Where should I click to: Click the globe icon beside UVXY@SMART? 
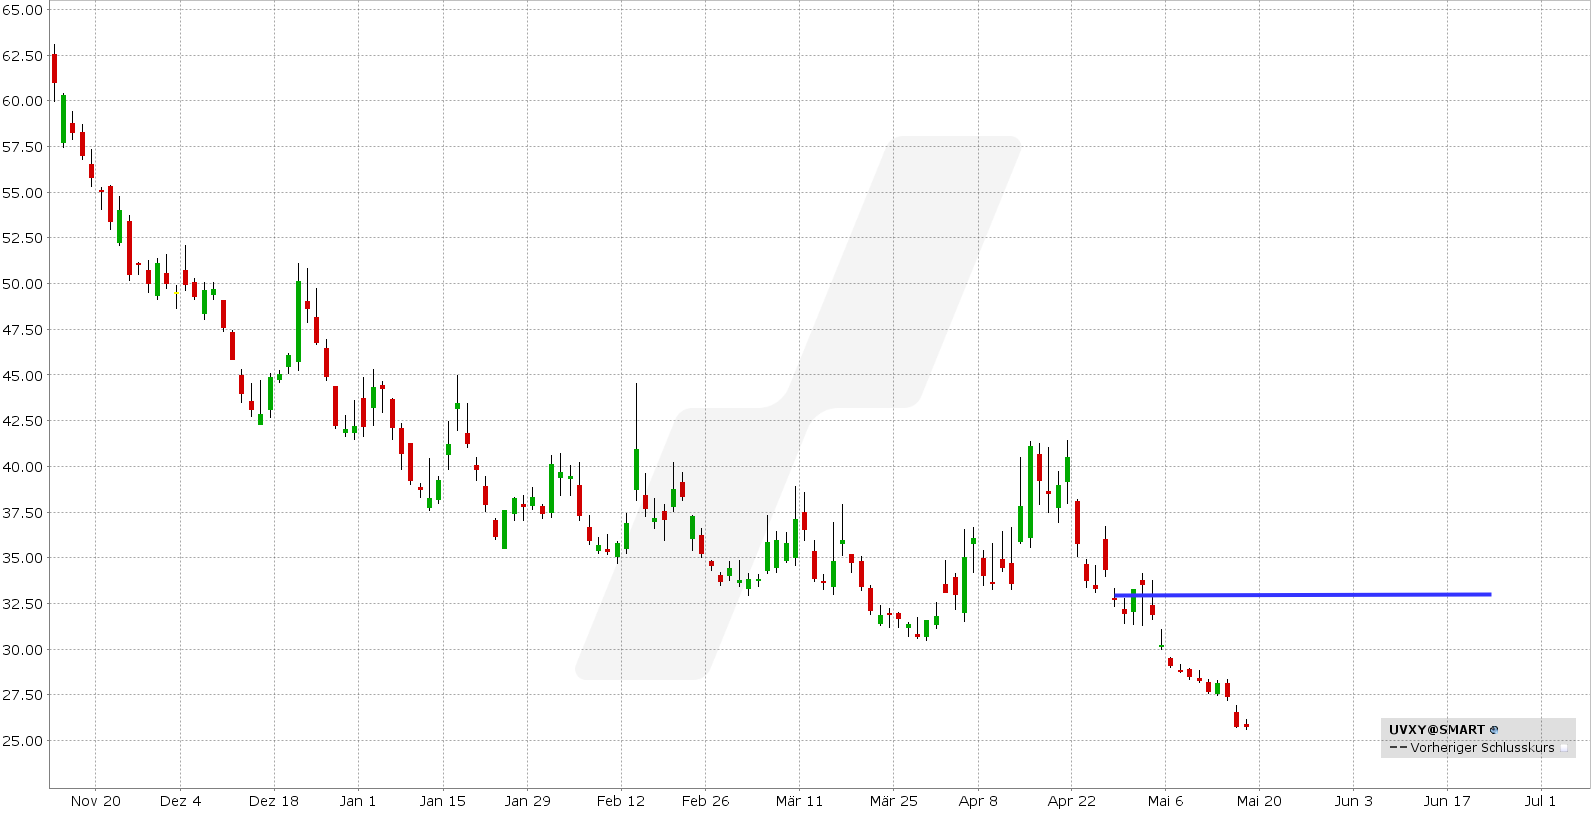click(1494, 730)
